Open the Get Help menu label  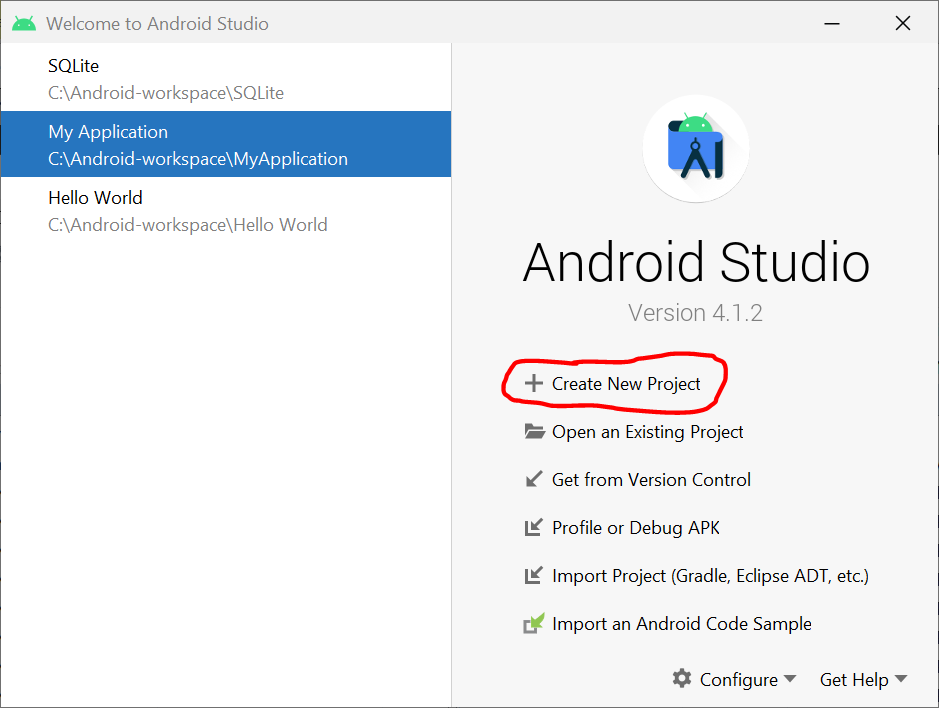[x=853, y=680]
